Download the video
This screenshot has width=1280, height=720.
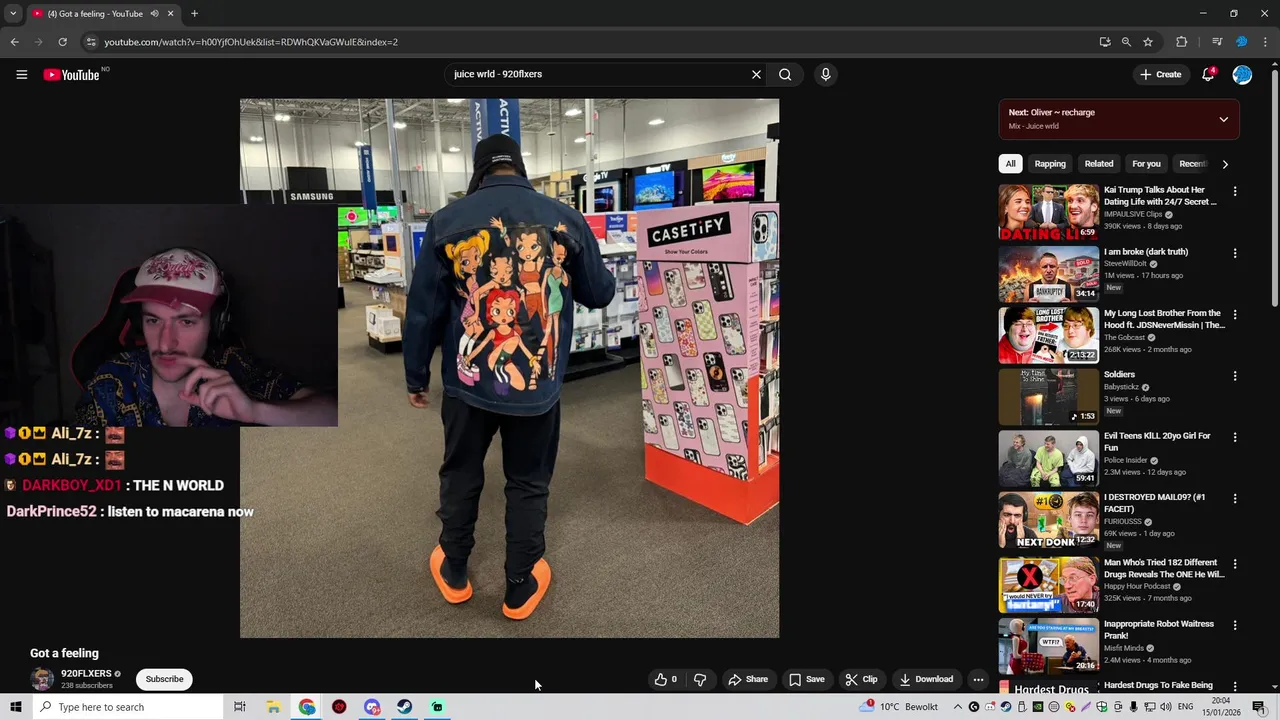click(926, 679)
